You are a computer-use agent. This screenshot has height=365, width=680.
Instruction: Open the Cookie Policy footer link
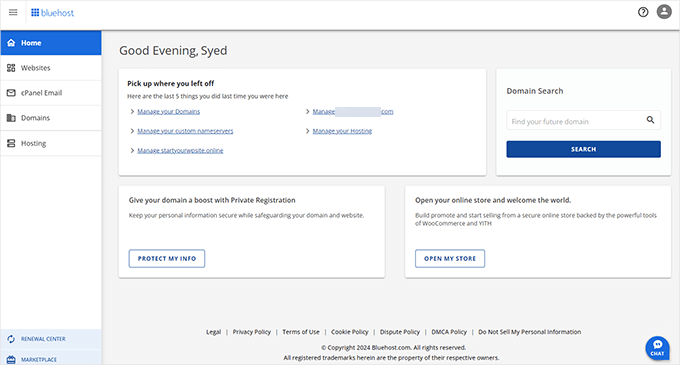pyautogui.click(x=350, y=332)
